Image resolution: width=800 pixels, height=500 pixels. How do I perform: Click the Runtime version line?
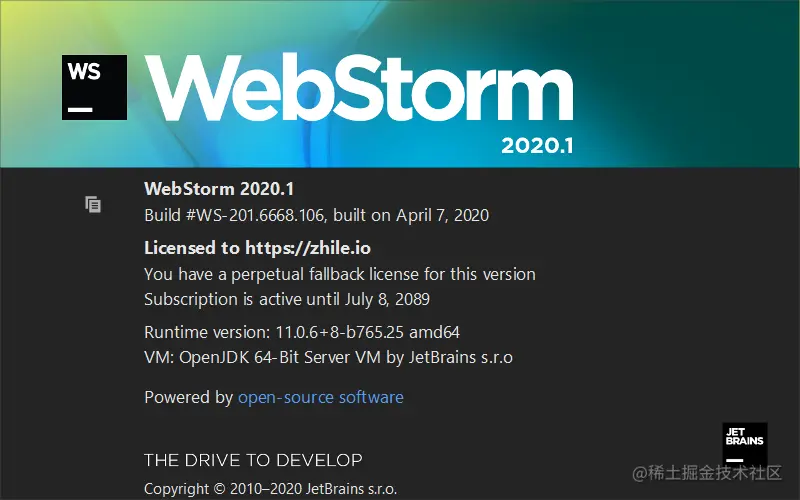[302, 332]
